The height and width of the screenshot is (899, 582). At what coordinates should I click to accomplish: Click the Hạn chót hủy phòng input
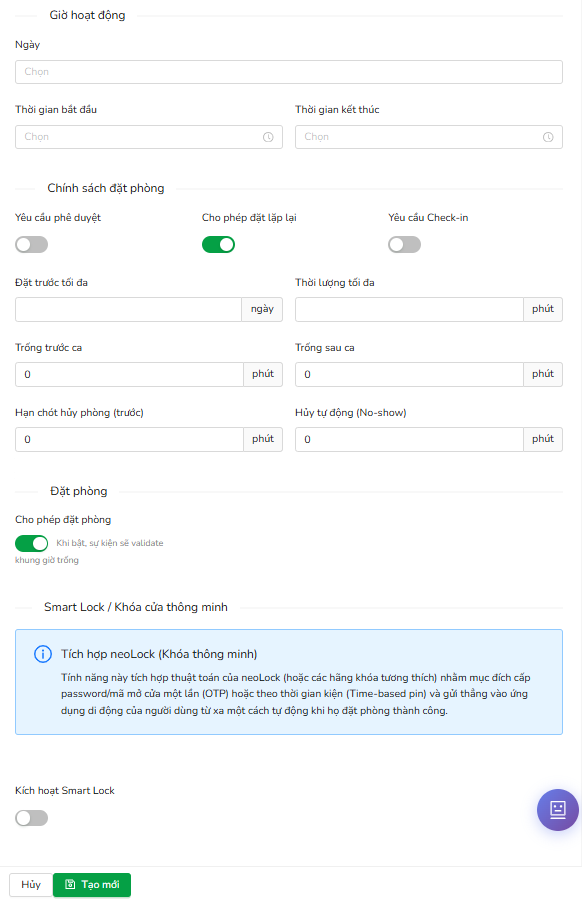pyautogui.click(x=130, y=439)
